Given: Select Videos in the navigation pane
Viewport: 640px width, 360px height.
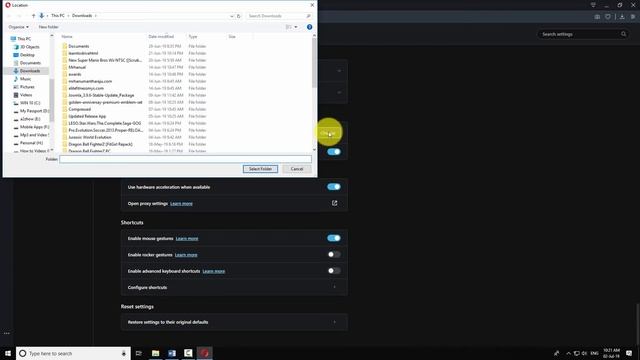Looking at the screenshot, I should coord(25,95).
